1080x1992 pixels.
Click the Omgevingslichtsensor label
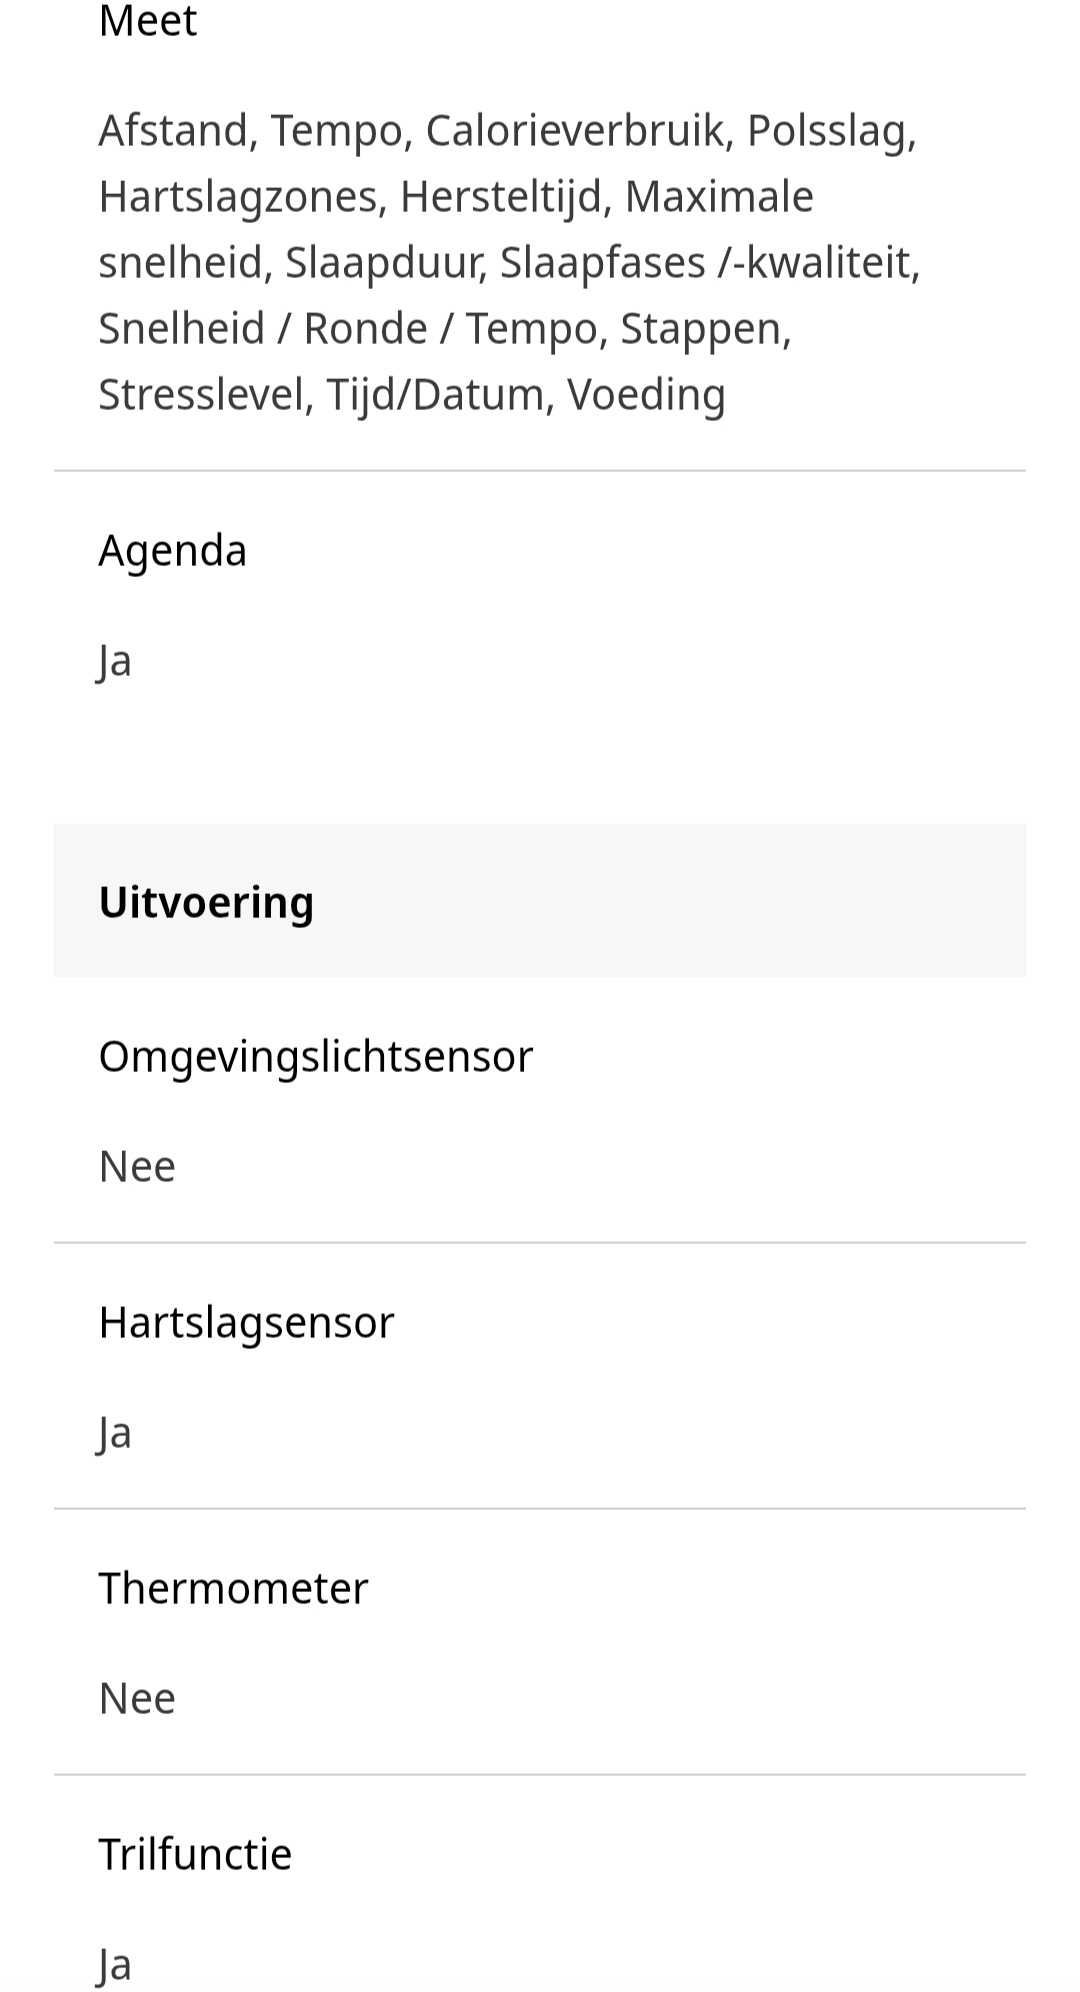click(316, 1057)
